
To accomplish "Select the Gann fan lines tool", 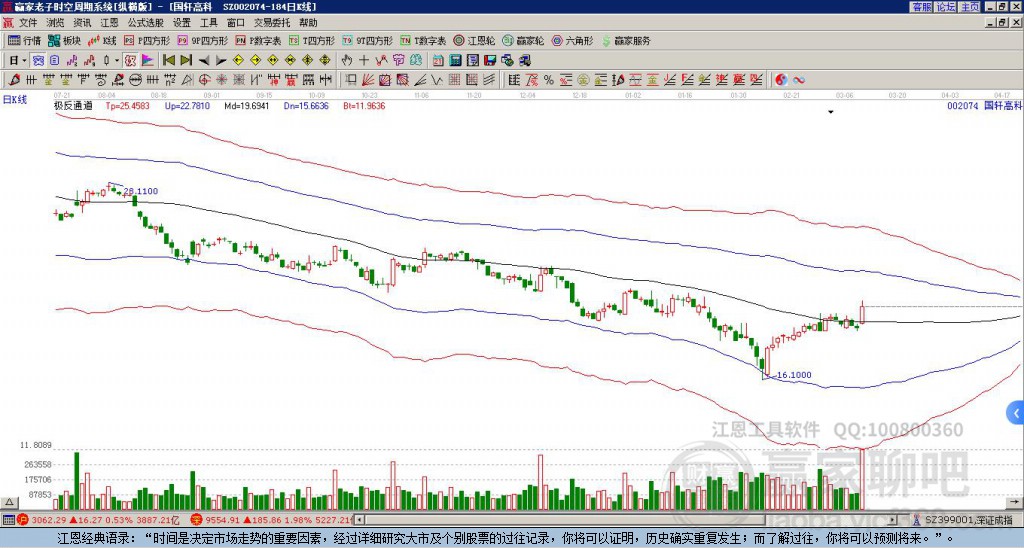I will point(368,80).
